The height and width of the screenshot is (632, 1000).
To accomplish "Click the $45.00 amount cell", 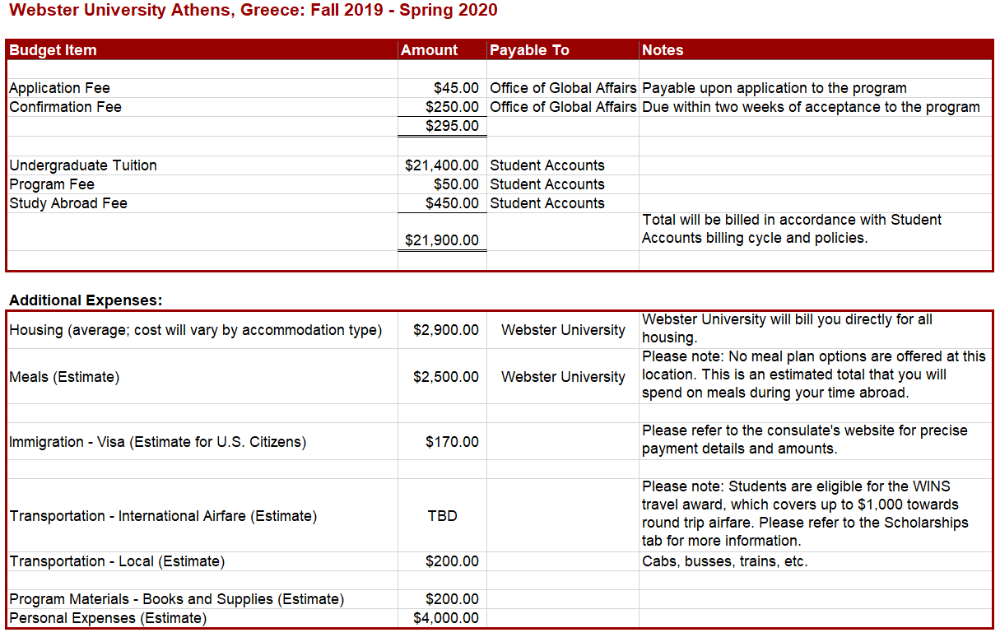I will pos(456,88).
